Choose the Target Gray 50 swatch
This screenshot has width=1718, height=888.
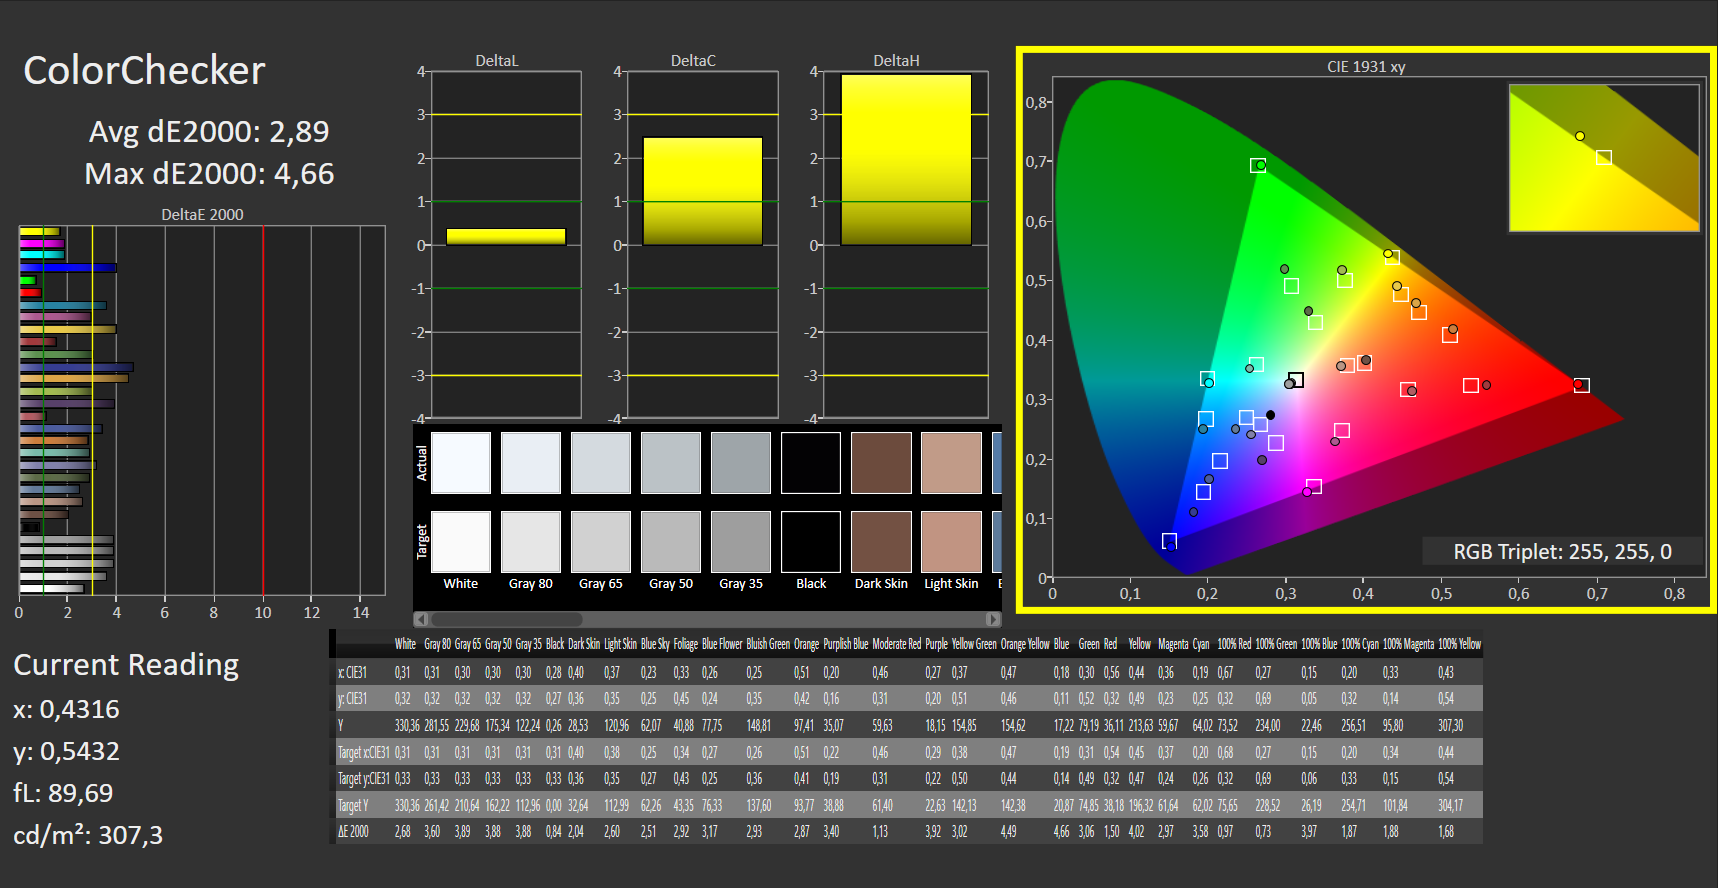pos(671,542)
